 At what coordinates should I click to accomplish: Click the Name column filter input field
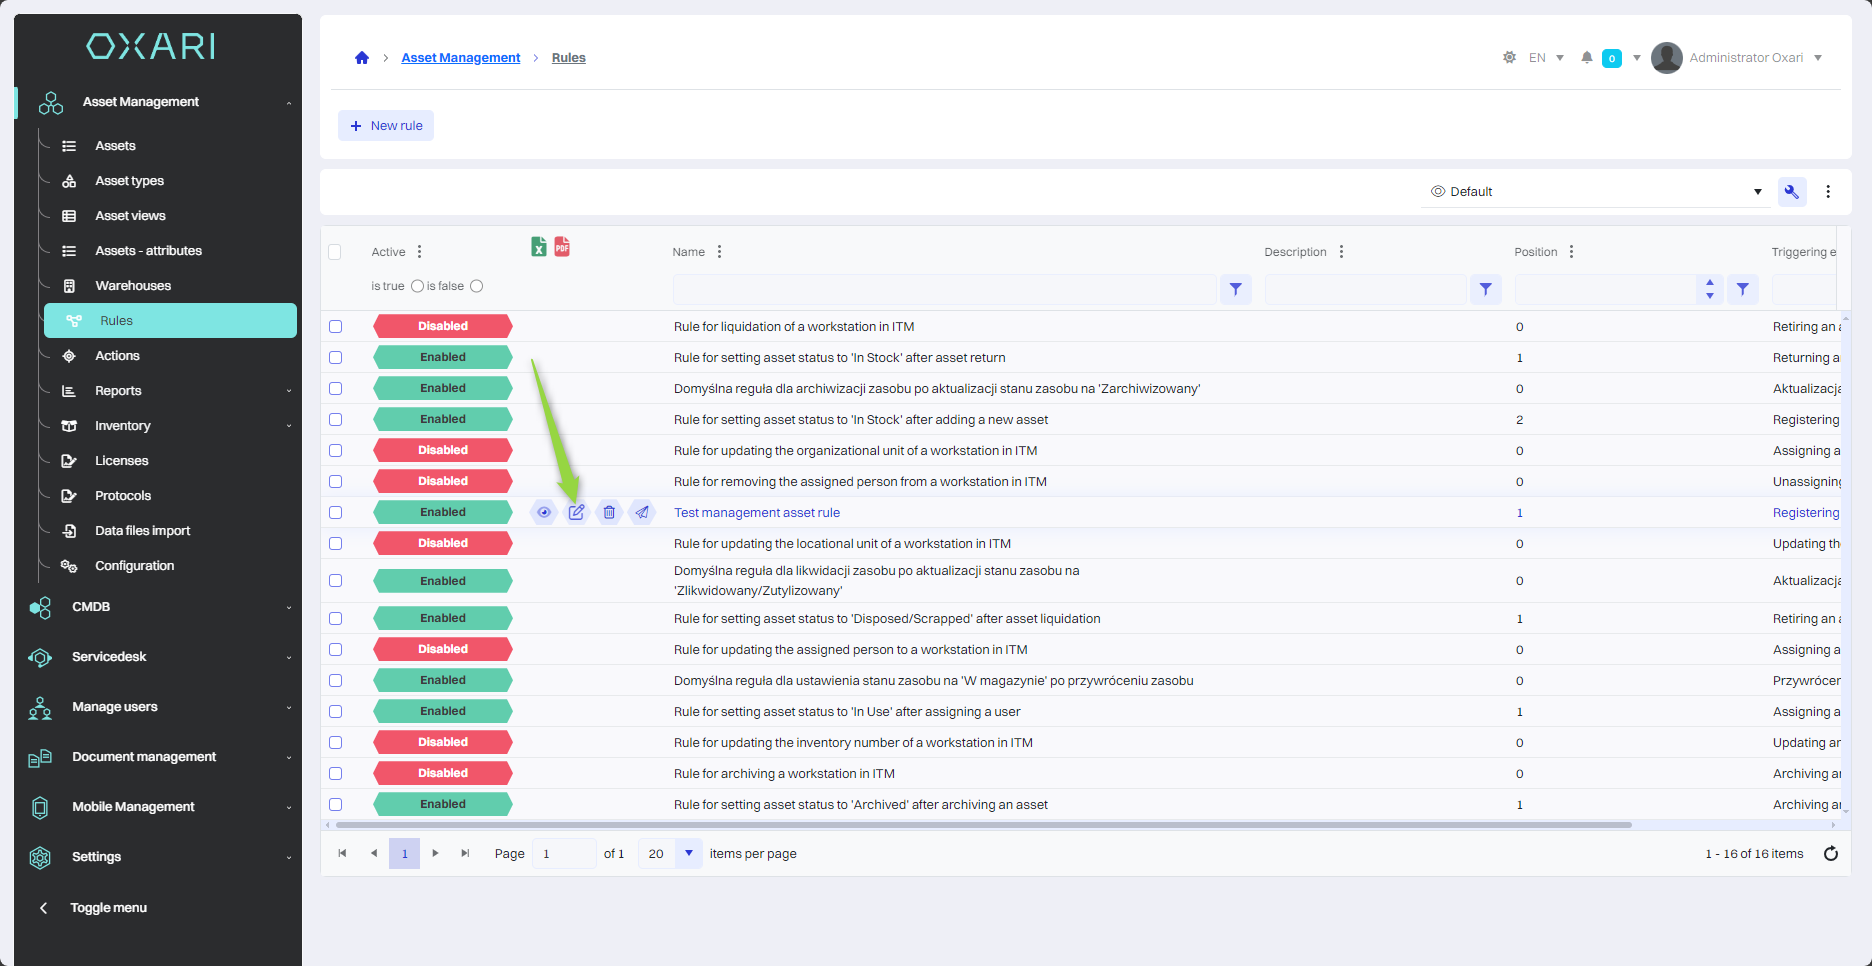(x=944, y=289)
